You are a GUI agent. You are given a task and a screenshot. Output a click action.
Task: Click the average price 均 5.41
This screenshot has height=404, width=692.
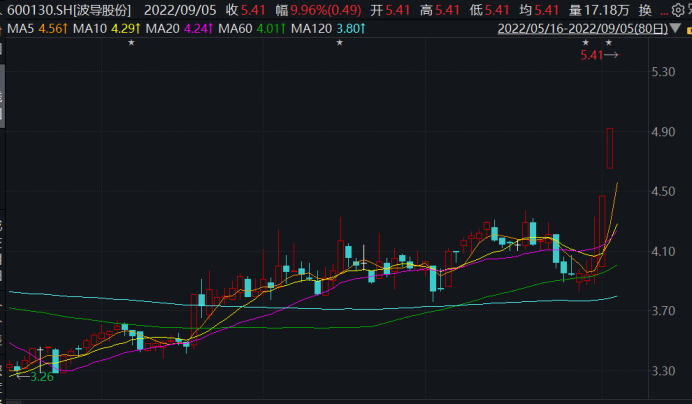pos(539,10)
